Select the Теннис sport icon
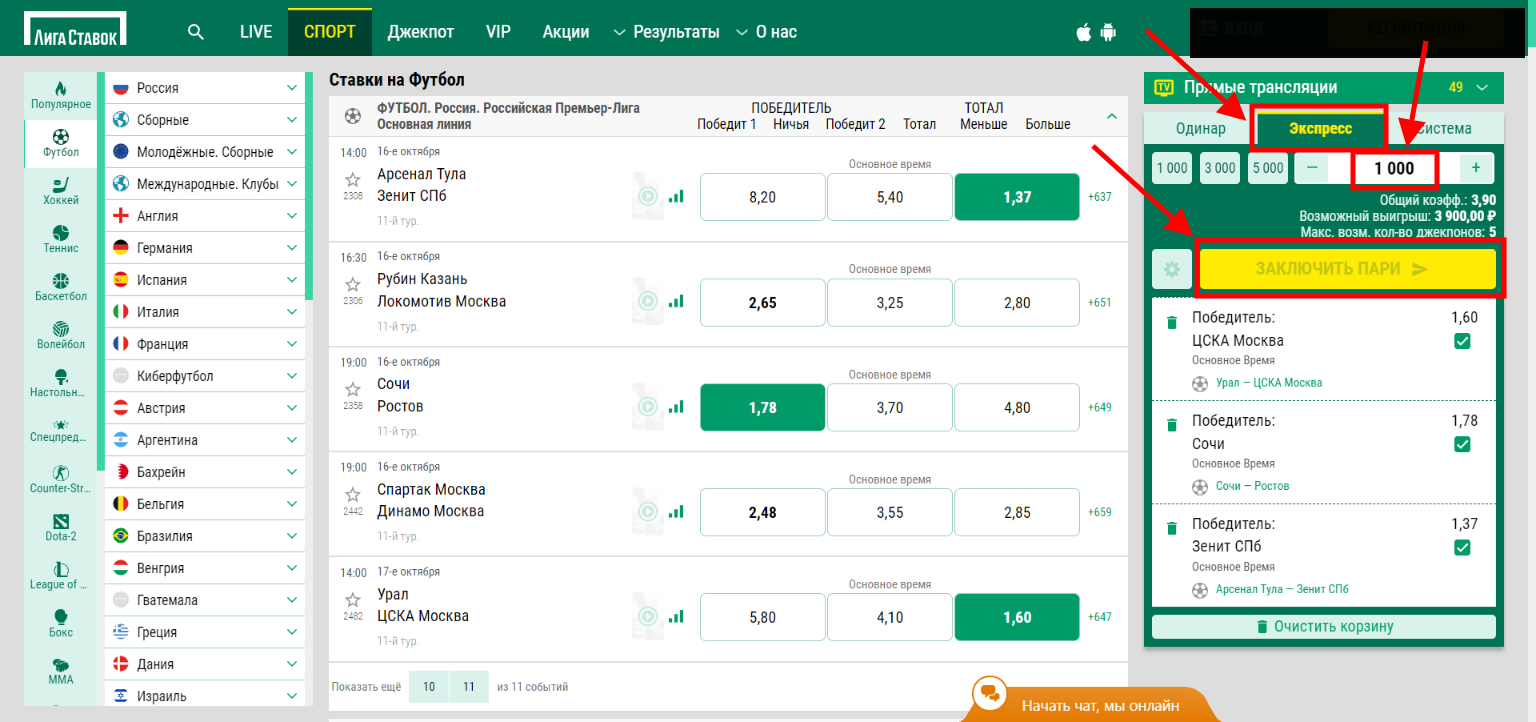The image size is (1536, 722). tap(60, 239)
